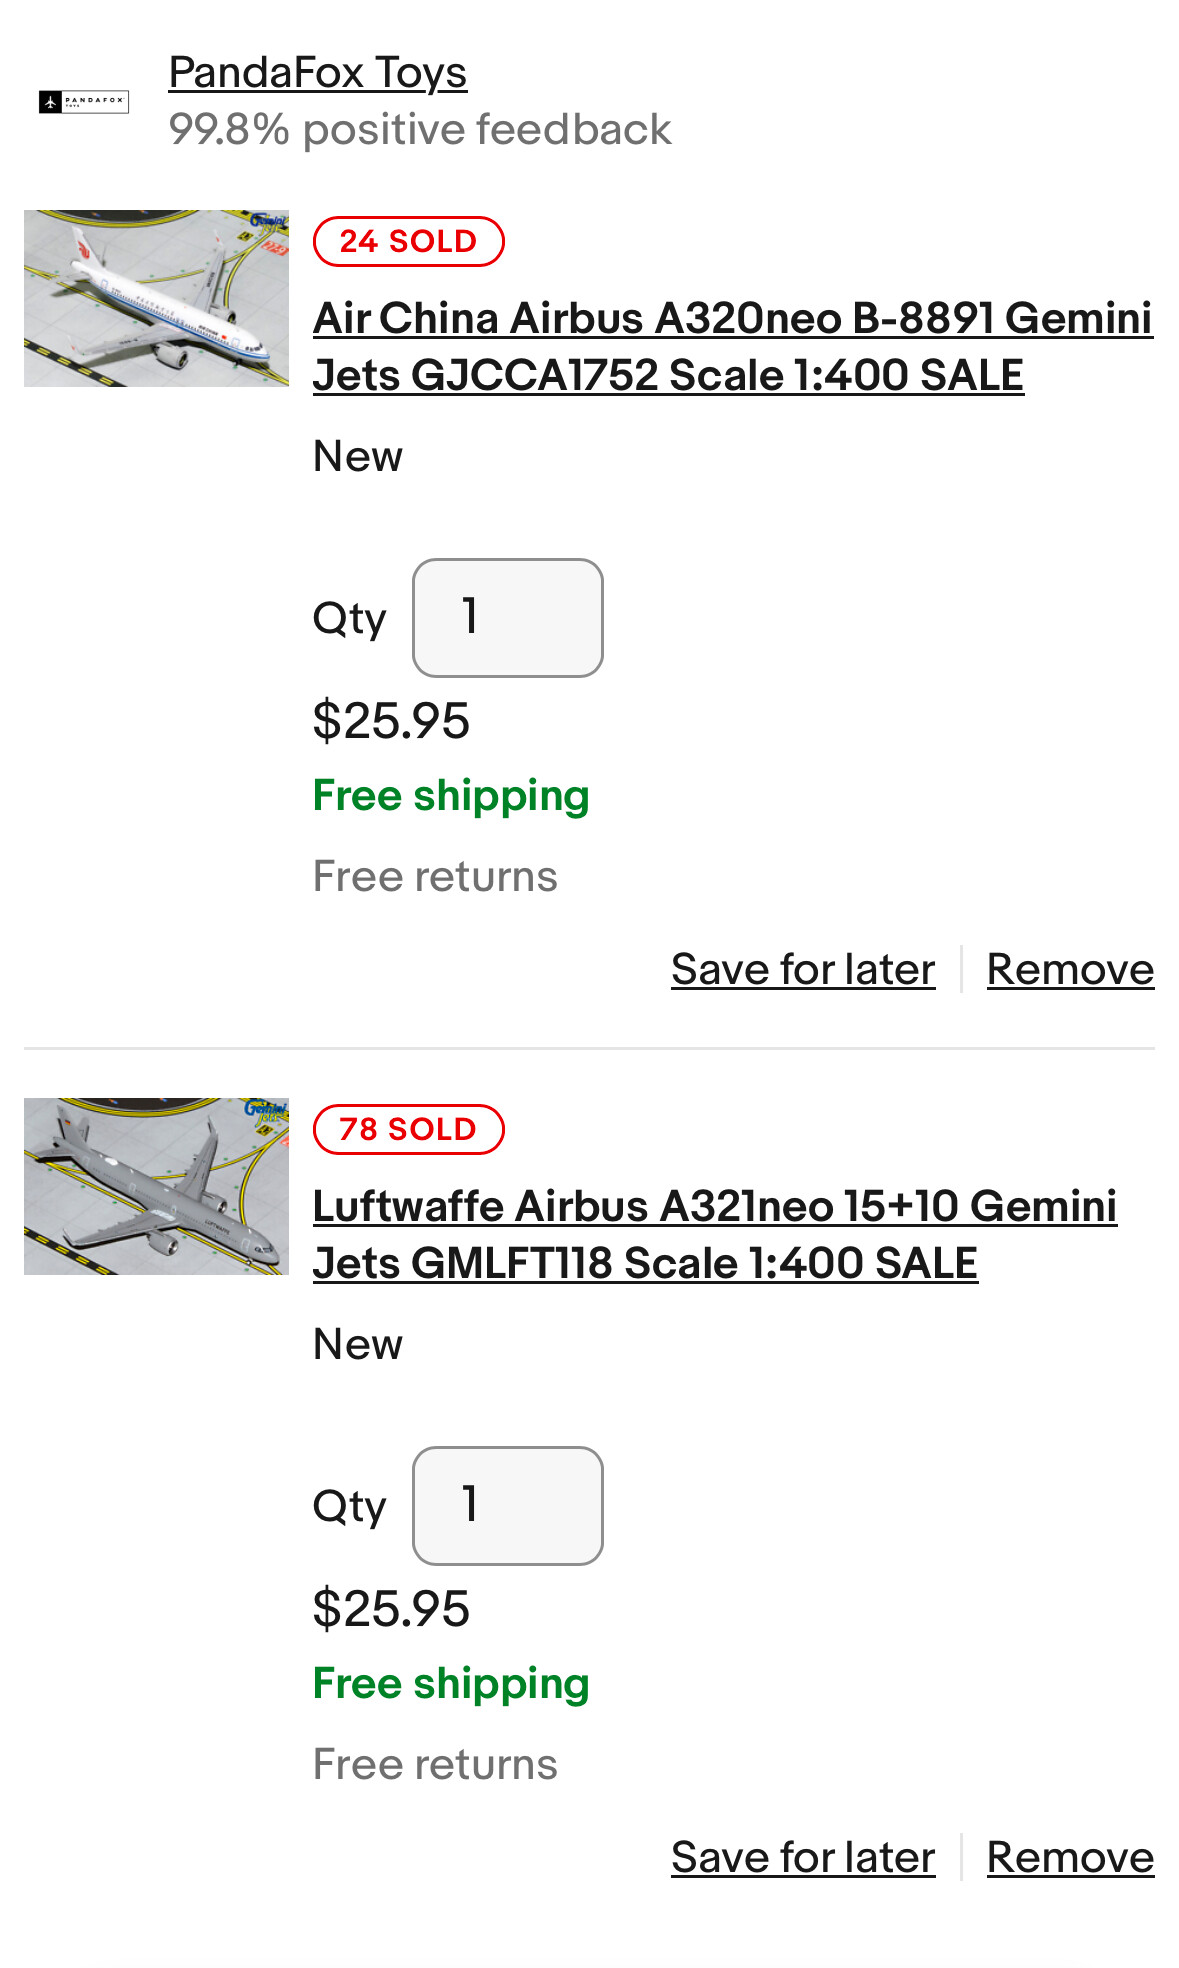Click Free returns under Luftwaffe item
Viewport: 1179px width, 1968px height.
click(435, 1765)
